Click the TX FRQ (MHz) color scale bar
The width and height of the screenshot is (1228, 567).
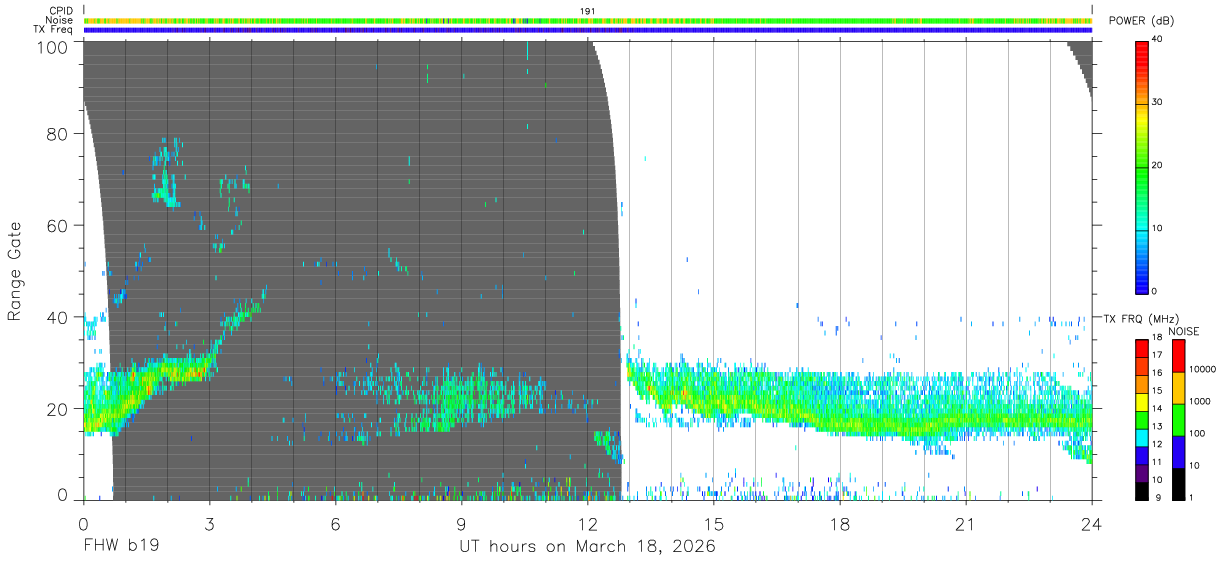click(x=1142, y=420)
